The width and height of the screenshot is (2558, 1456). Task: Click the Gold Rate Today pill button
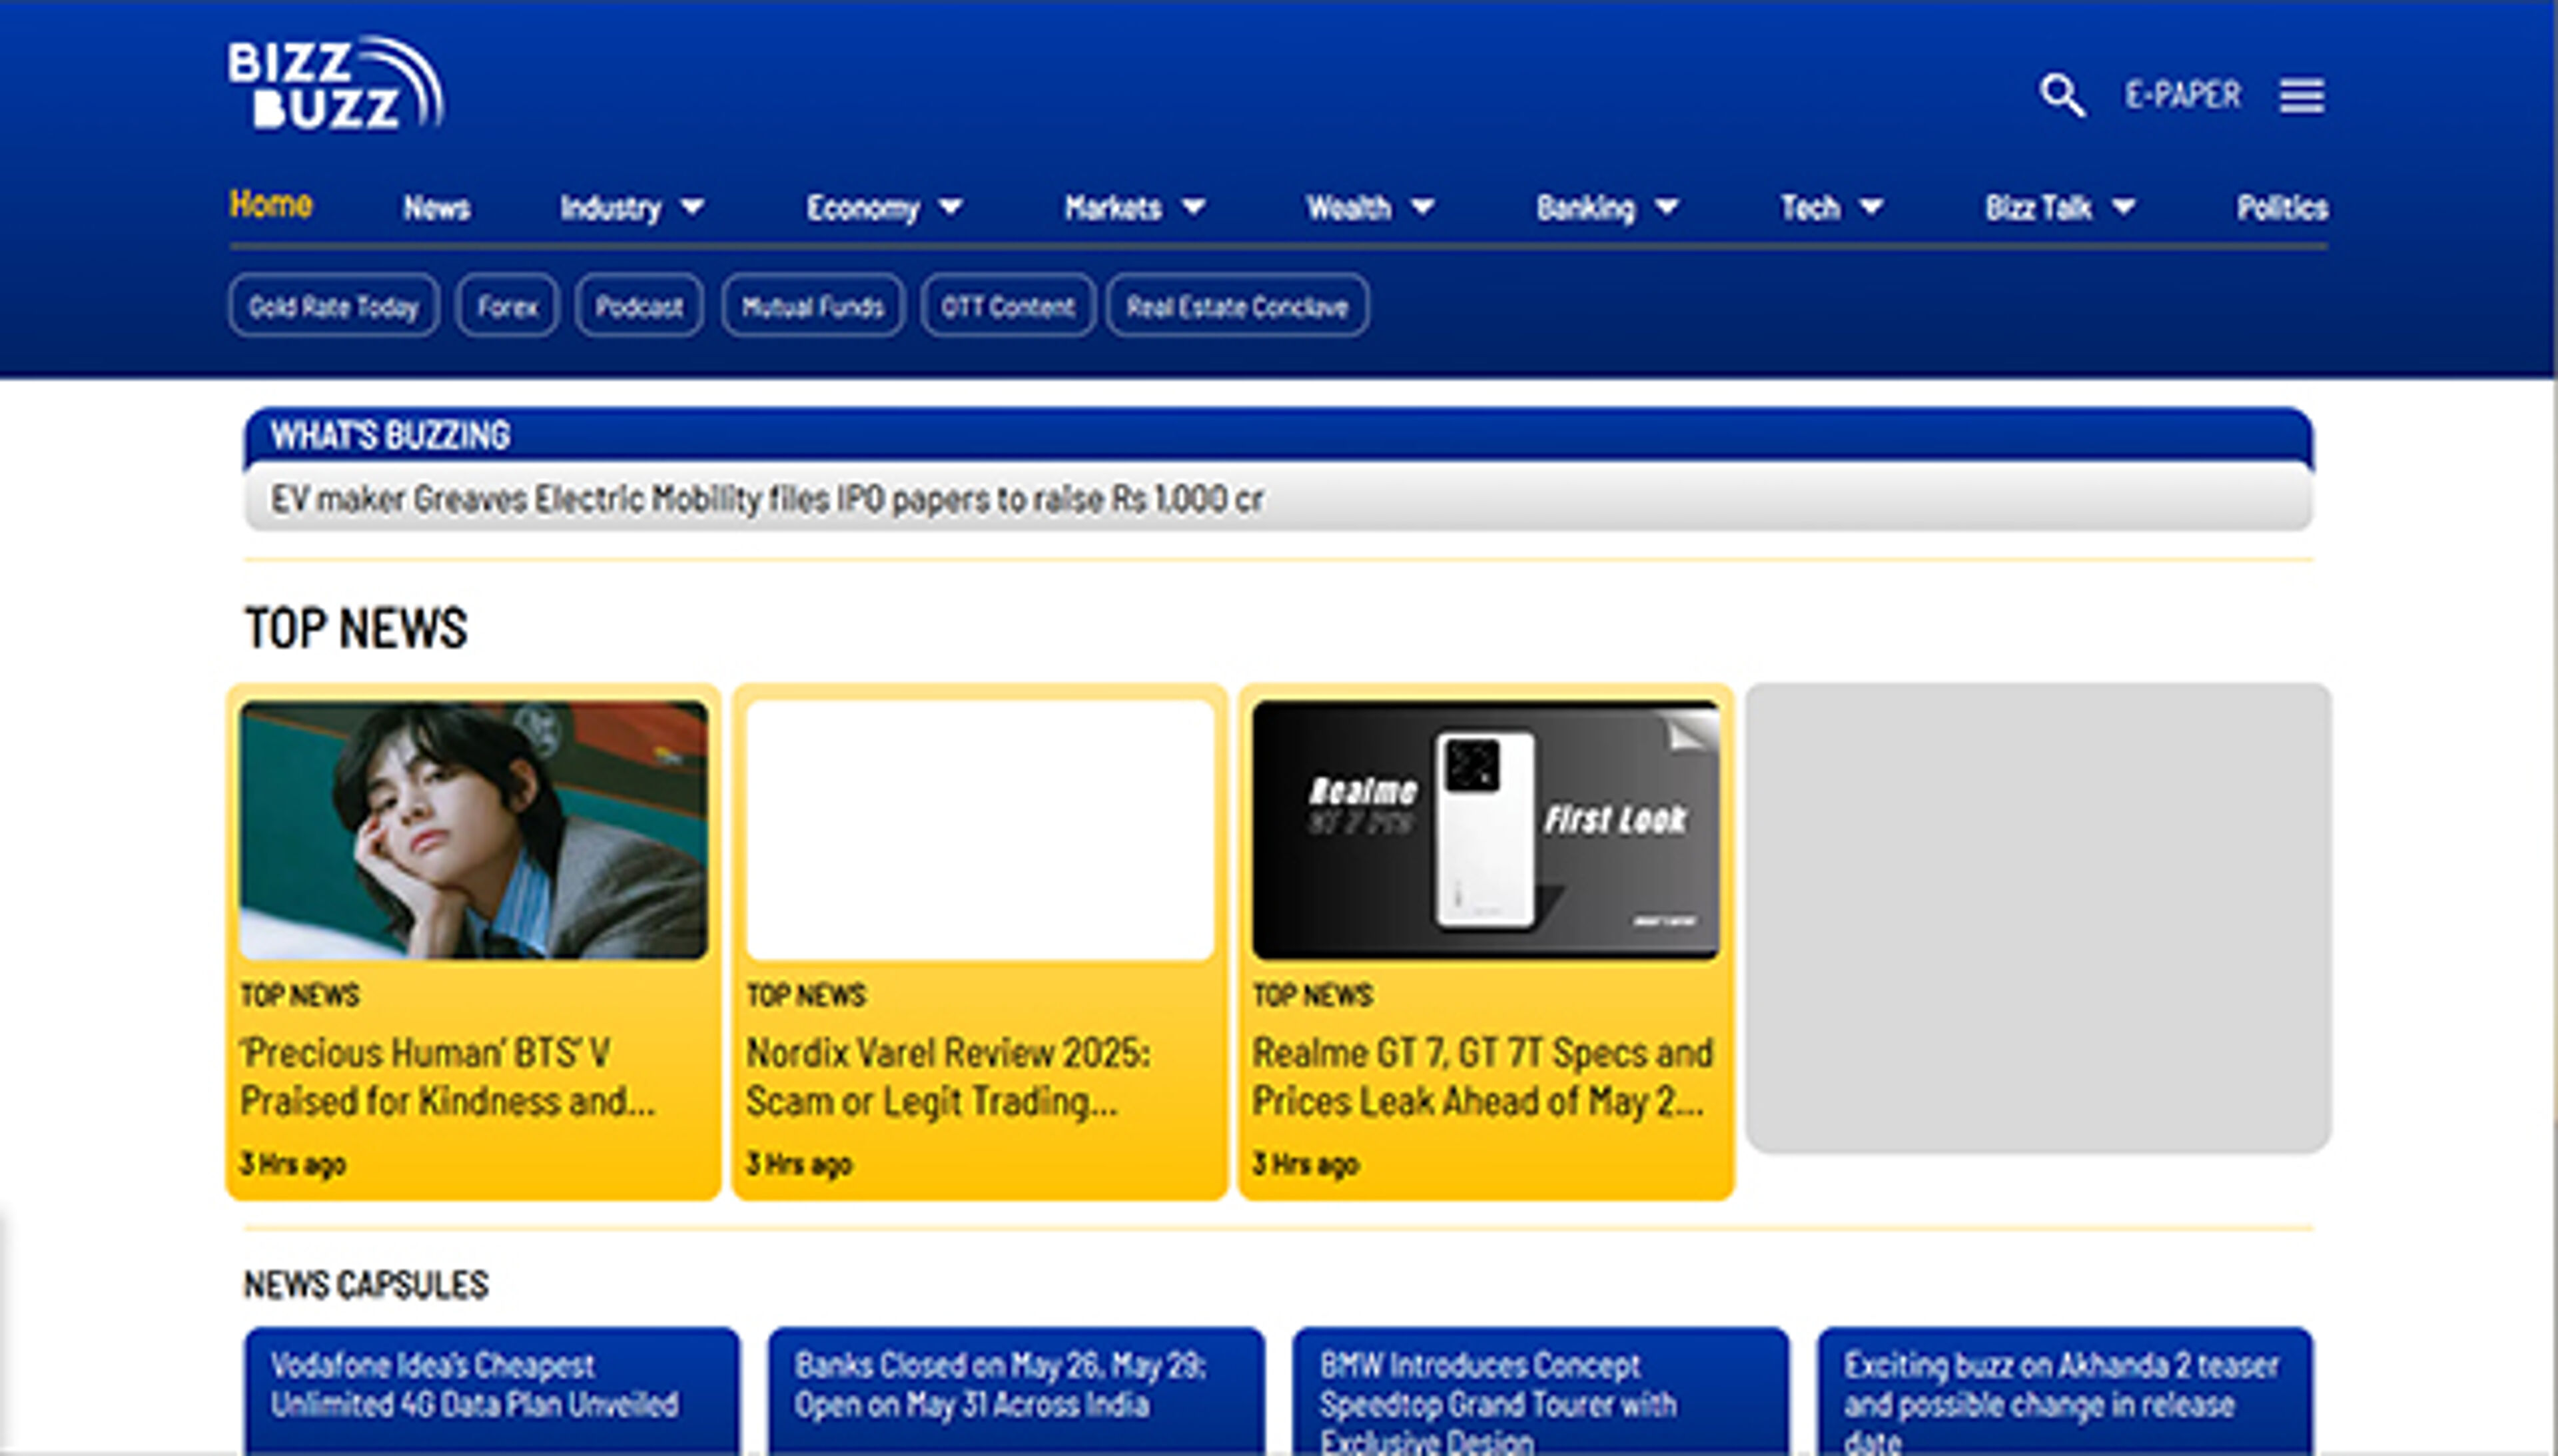[x=333, y=306]
